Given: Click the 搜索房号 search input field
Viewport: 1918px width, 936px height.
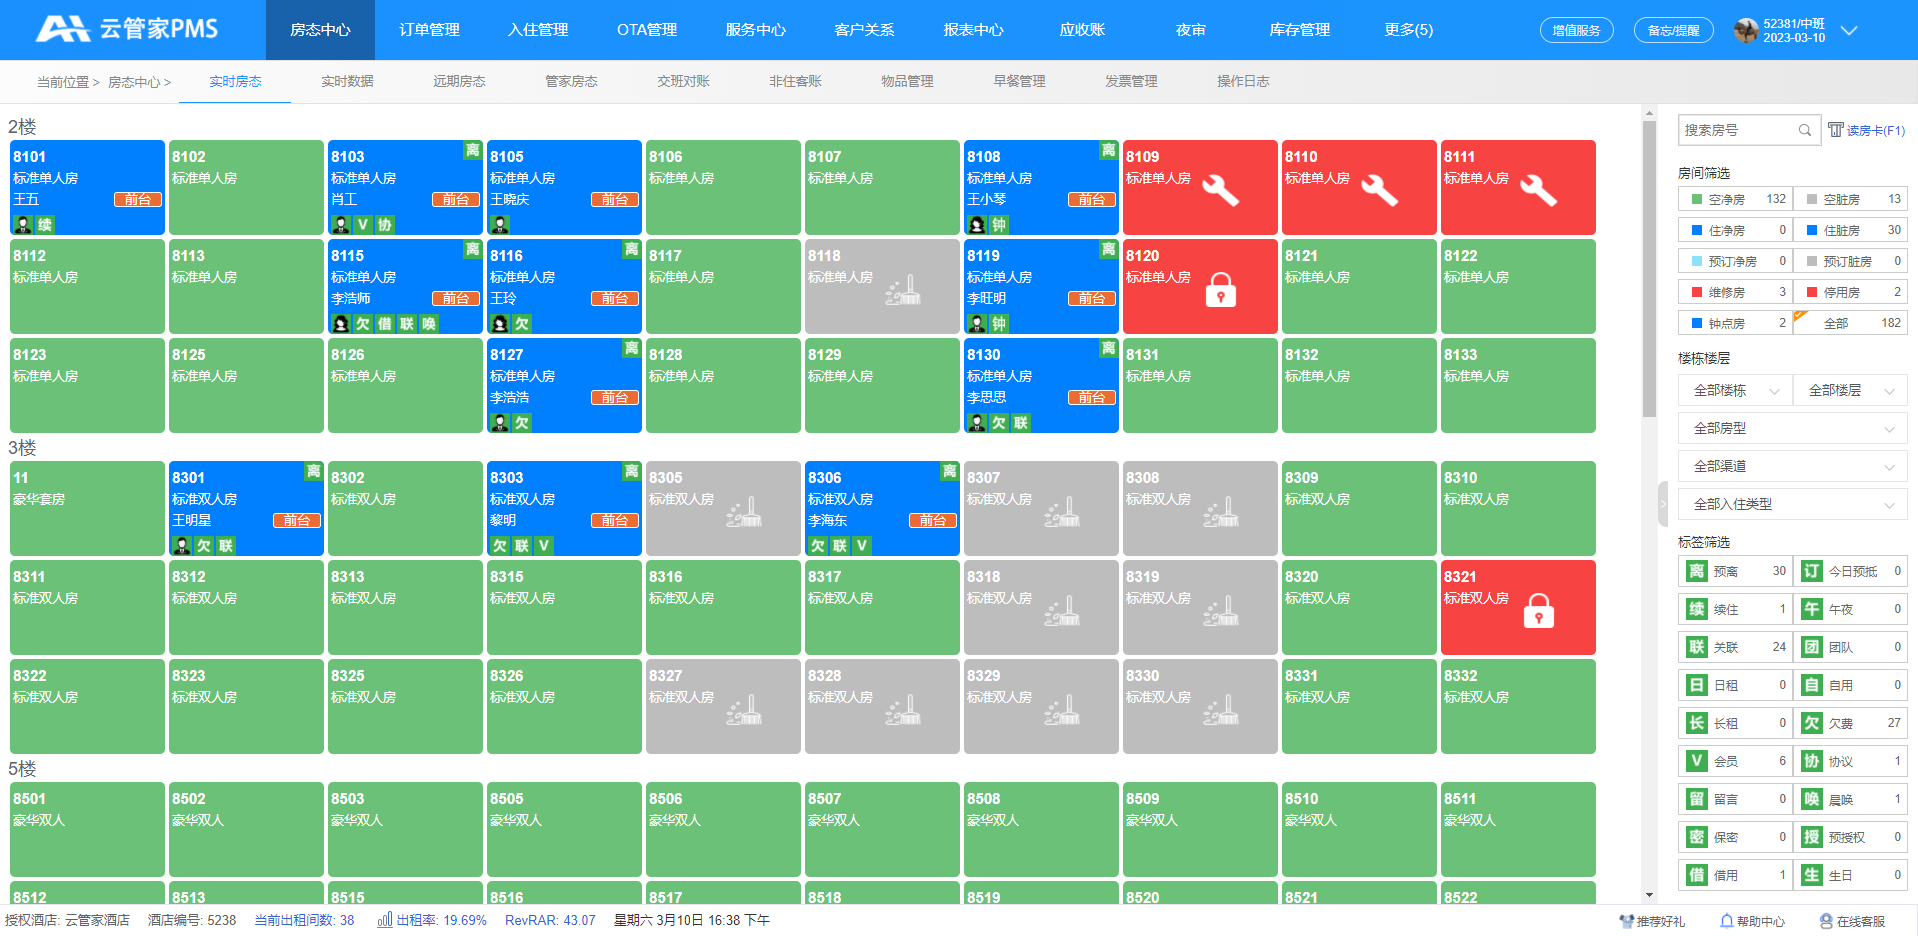Looking at the screenshot, I should point(1738,130).
